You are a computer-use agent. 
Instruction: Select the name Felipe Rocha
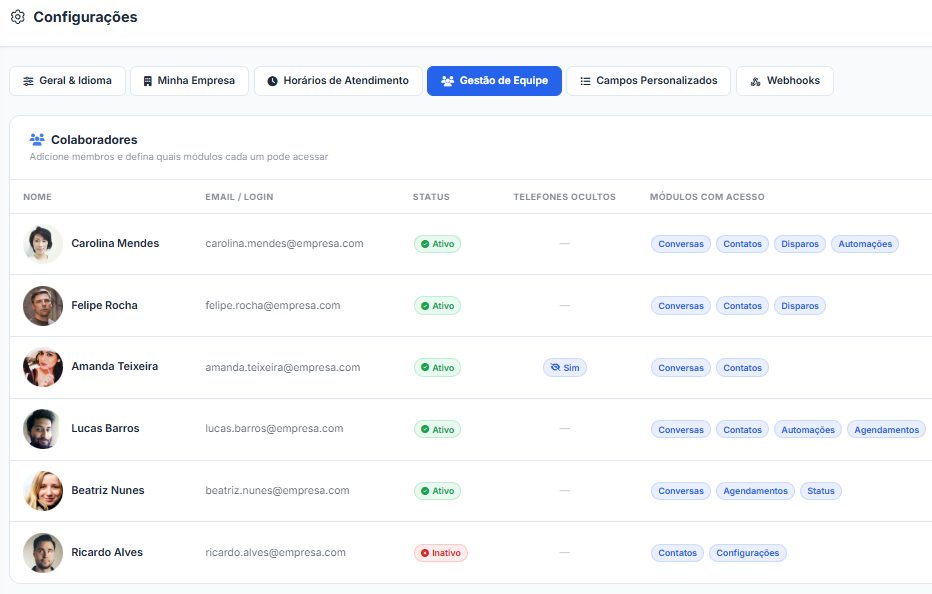point(105,305)
